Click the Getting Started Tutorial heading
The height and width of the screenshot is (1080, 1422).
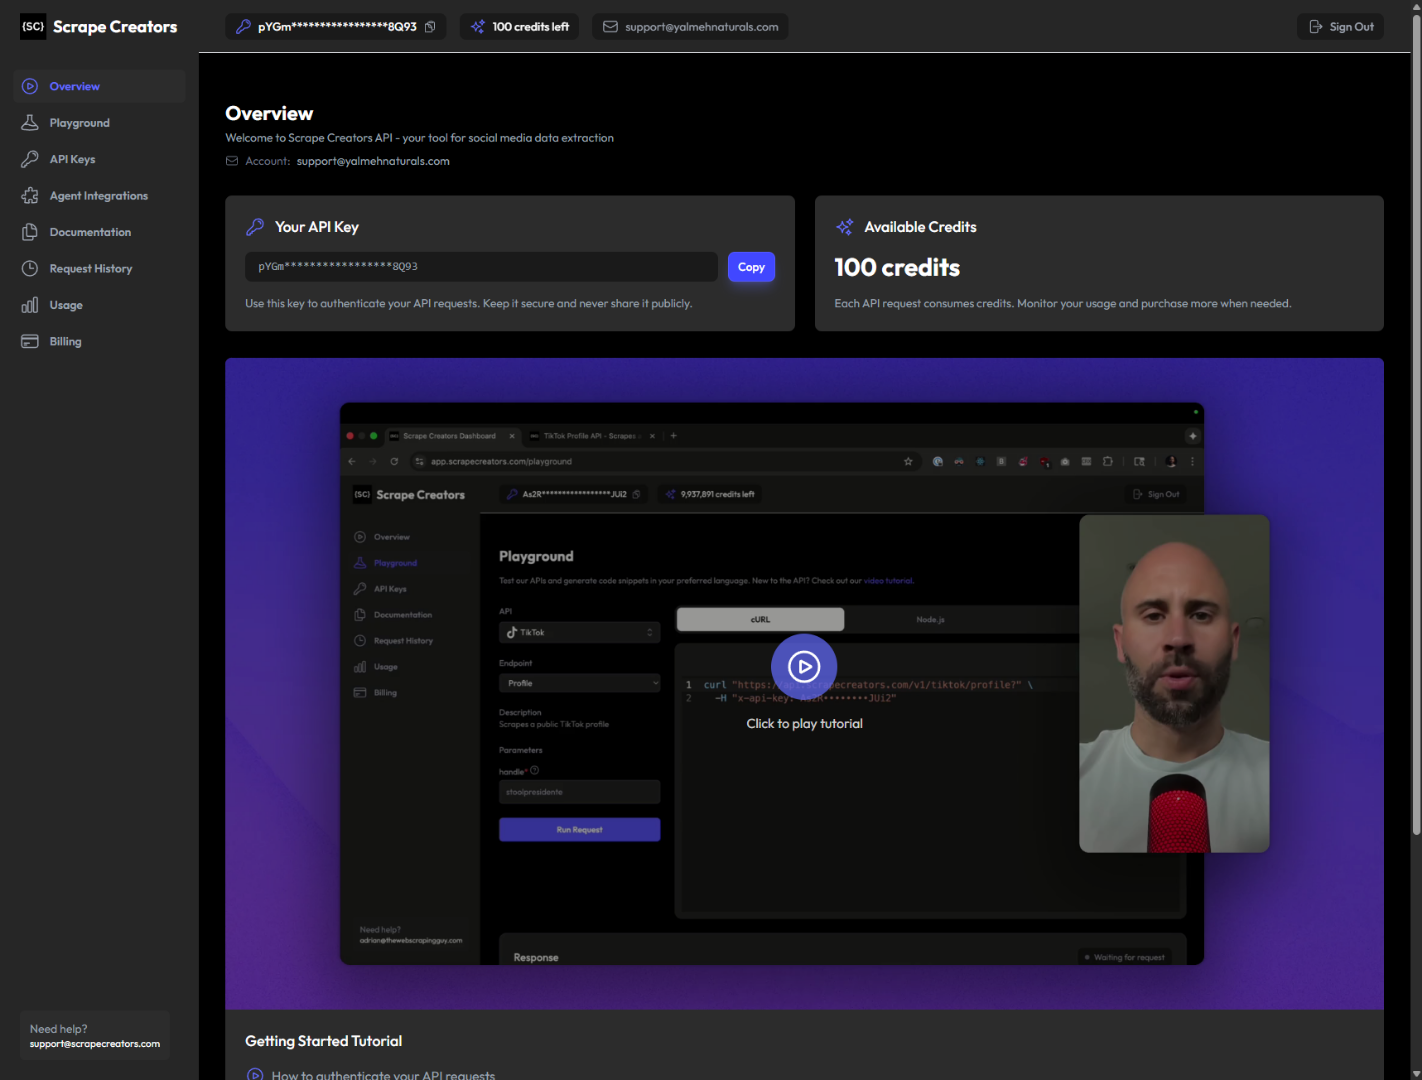point(324,1041)
